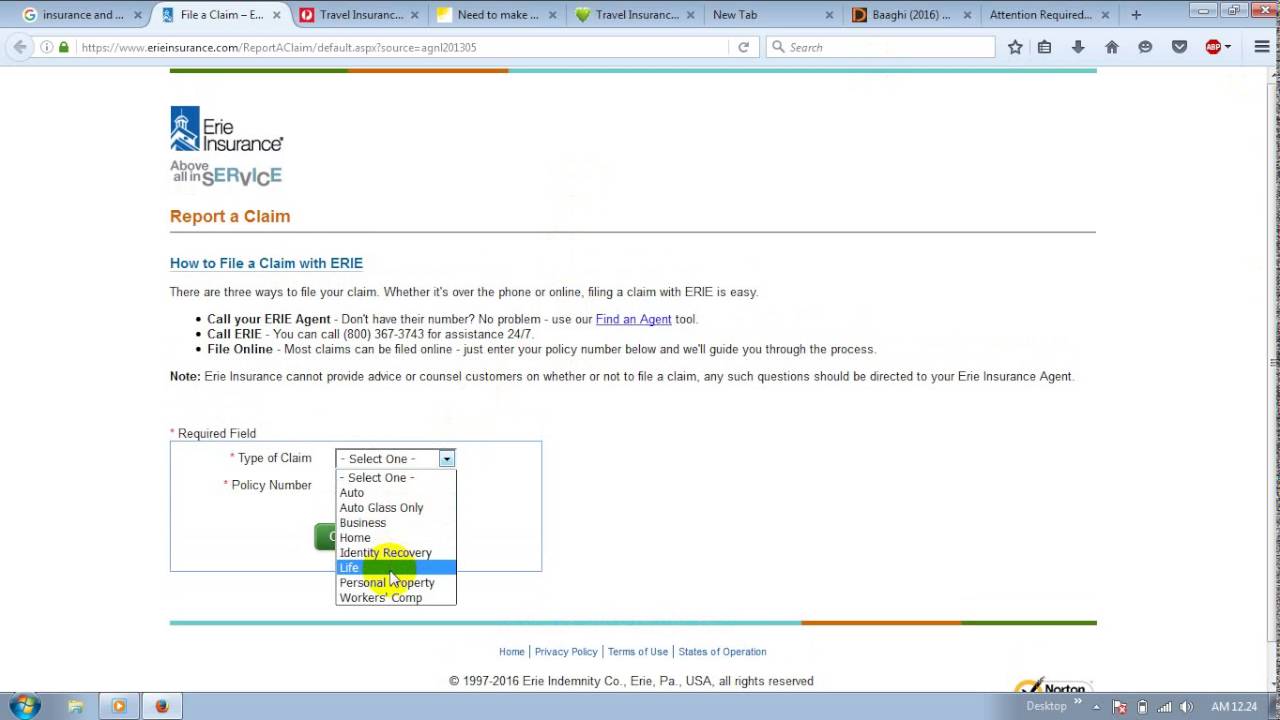This screenshot has height=720, width=1280.
Task: Collapse the Type of Claim dropdown arrow
Action: coord(446,459)
